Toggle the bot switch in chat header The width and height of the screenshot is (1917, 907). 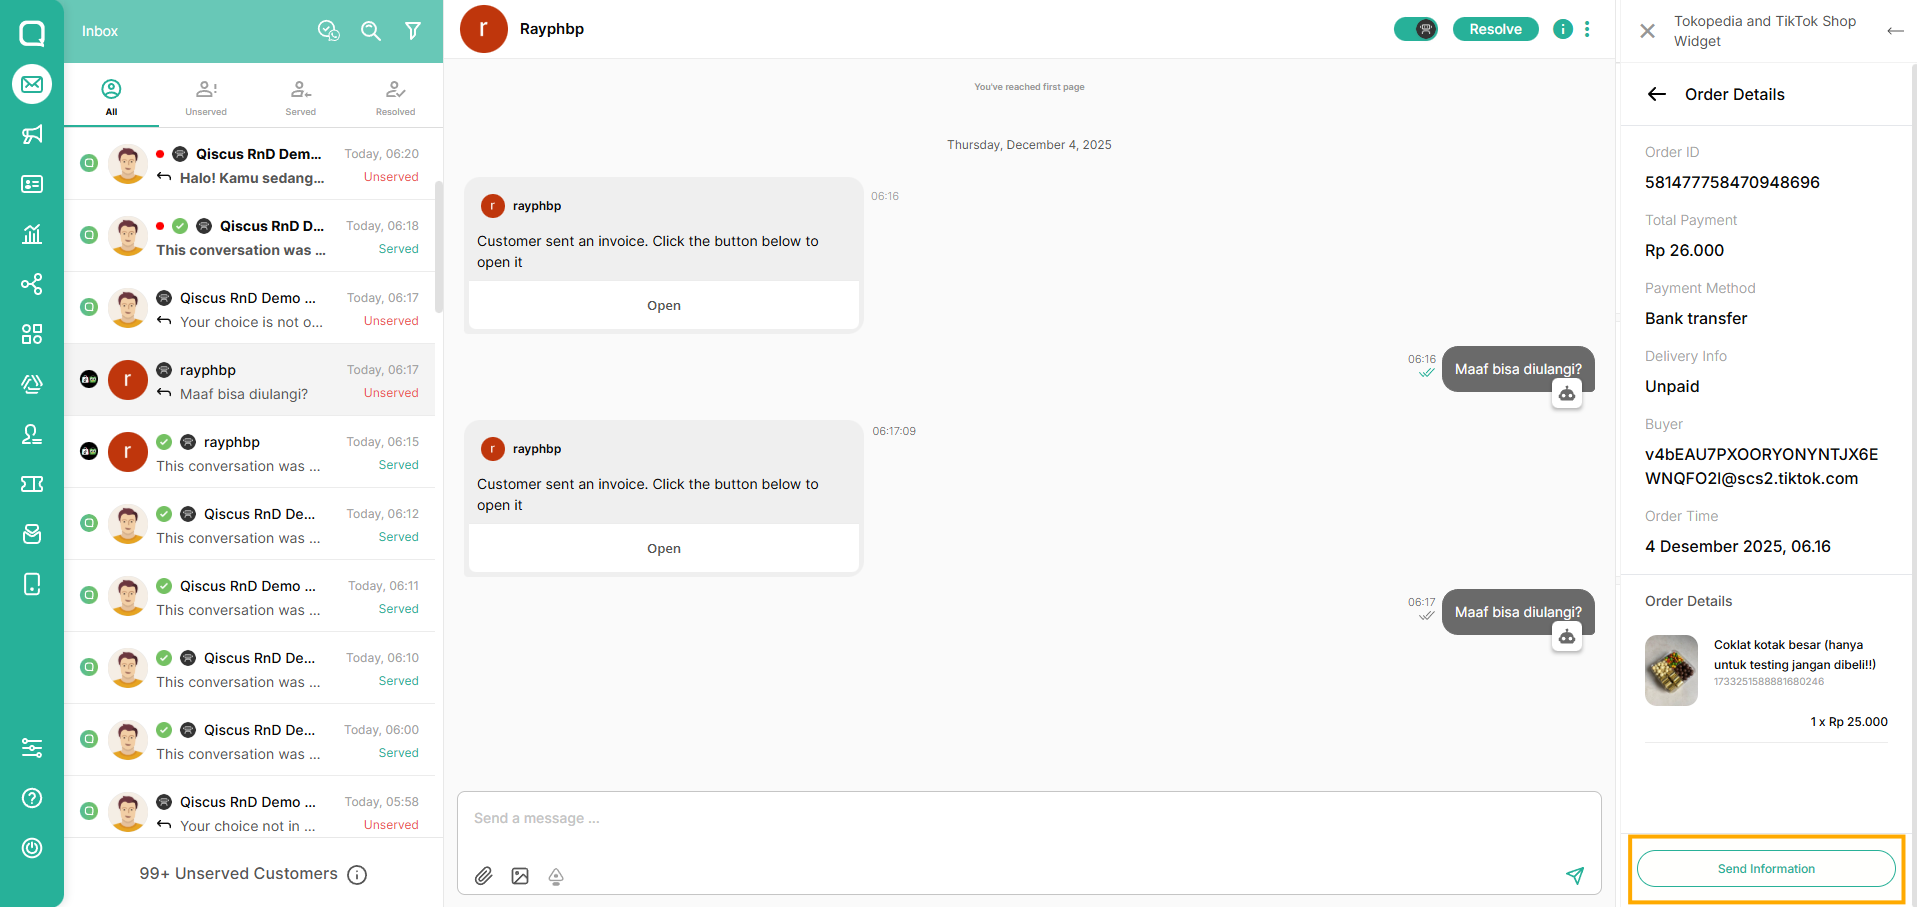[x=1416, y=29]
